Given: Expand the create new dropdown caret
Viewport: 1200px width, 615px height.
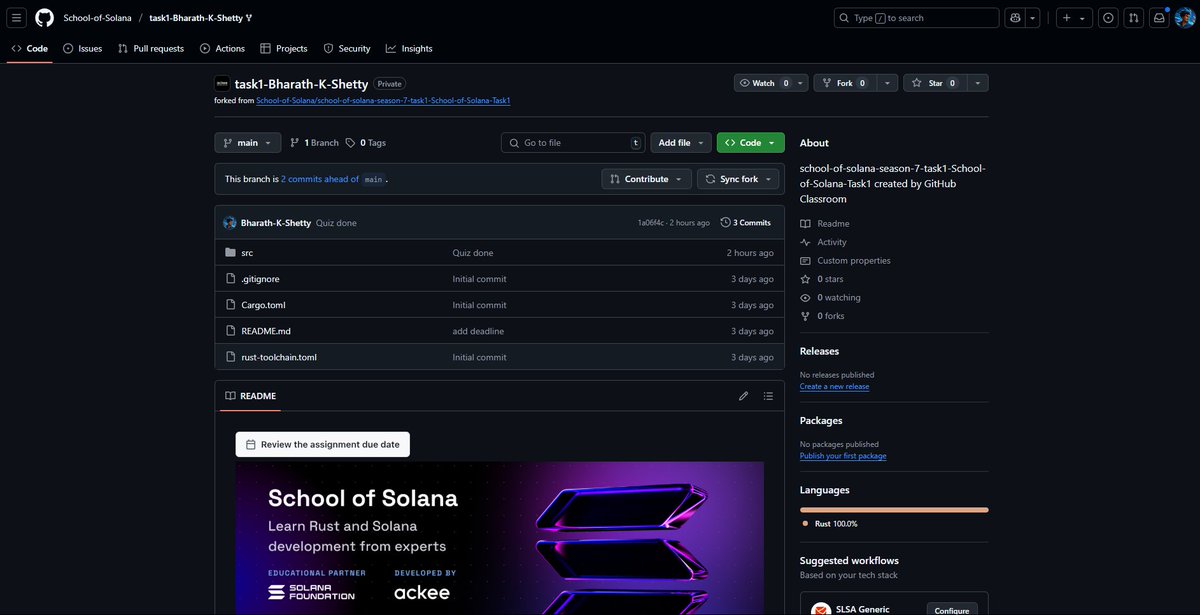Looking at the screenshot, I should [x=1083, y=18].
